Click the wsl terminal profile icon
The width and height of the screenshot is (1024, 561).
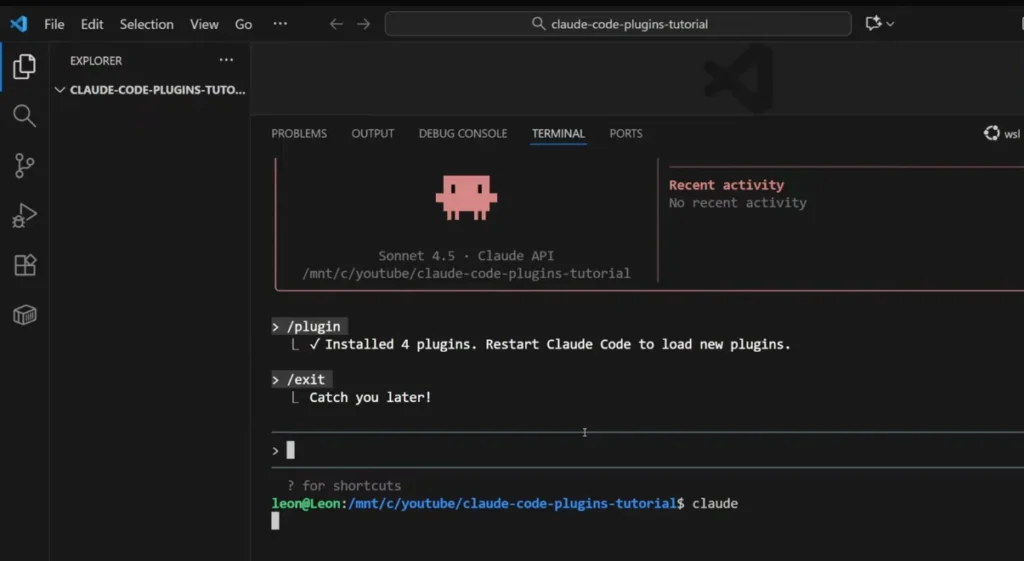click(x=991, y=133)
